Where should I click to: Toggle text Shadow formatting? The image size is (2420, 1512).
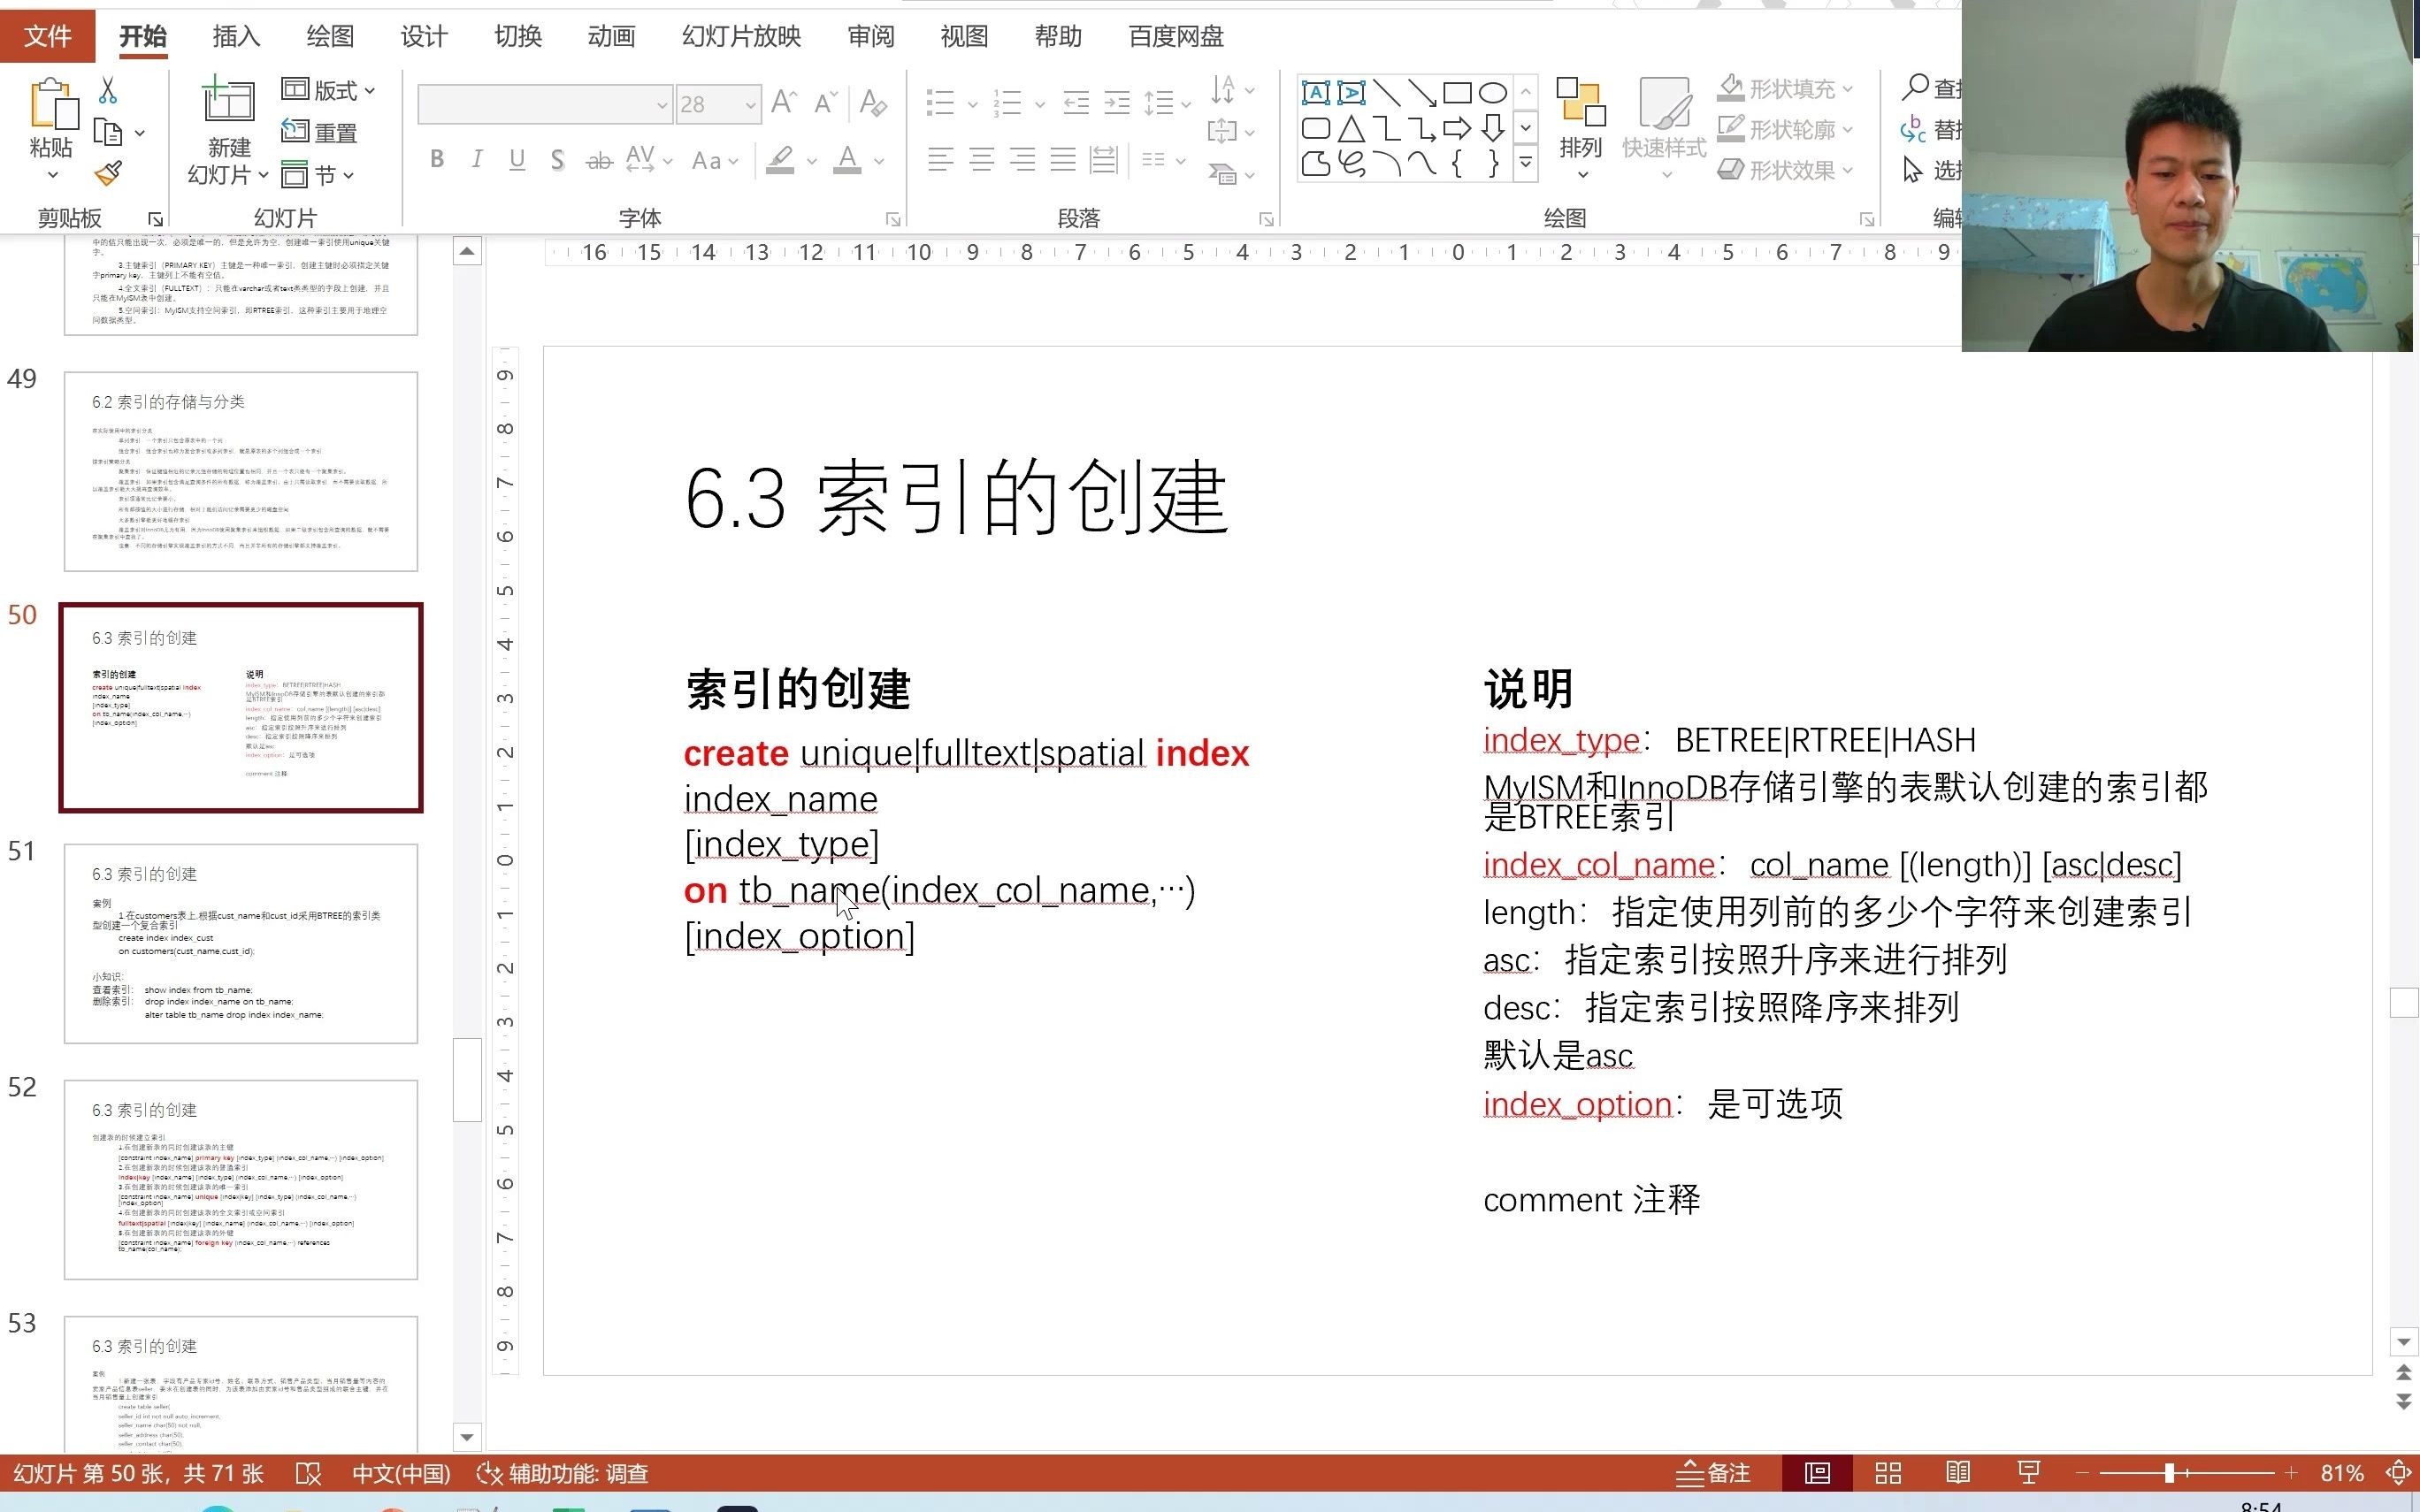point(558,159)
